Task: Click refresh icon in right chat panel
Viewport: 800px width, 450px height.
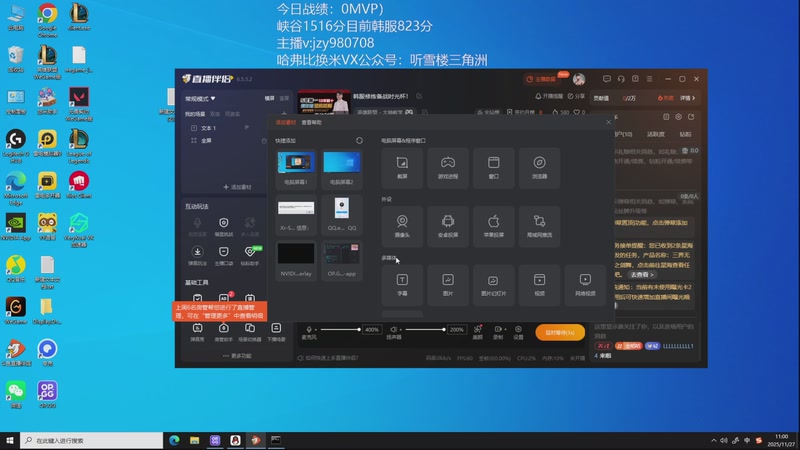Action: (691, 117)
